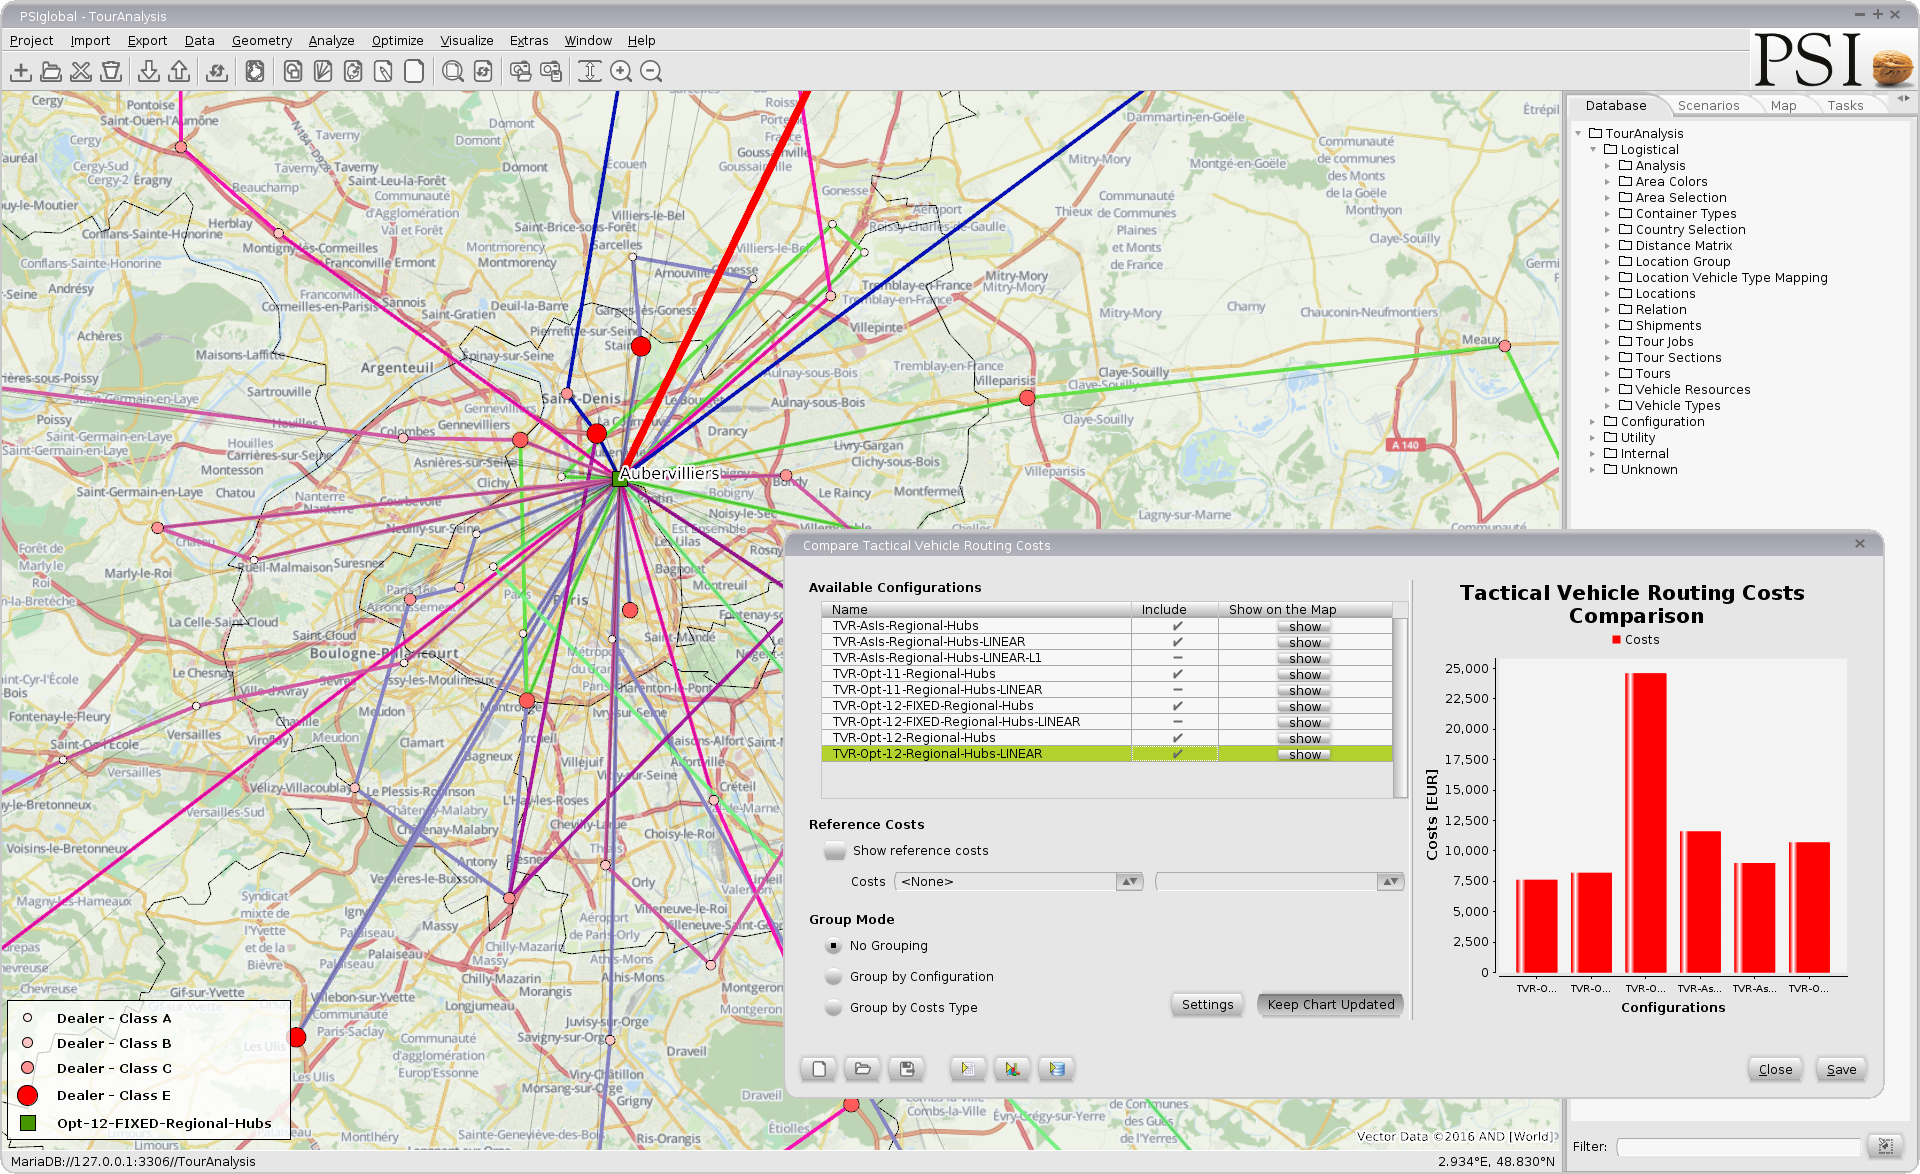Click the filter options icon beside Filter field

tap(1886, 1146)
